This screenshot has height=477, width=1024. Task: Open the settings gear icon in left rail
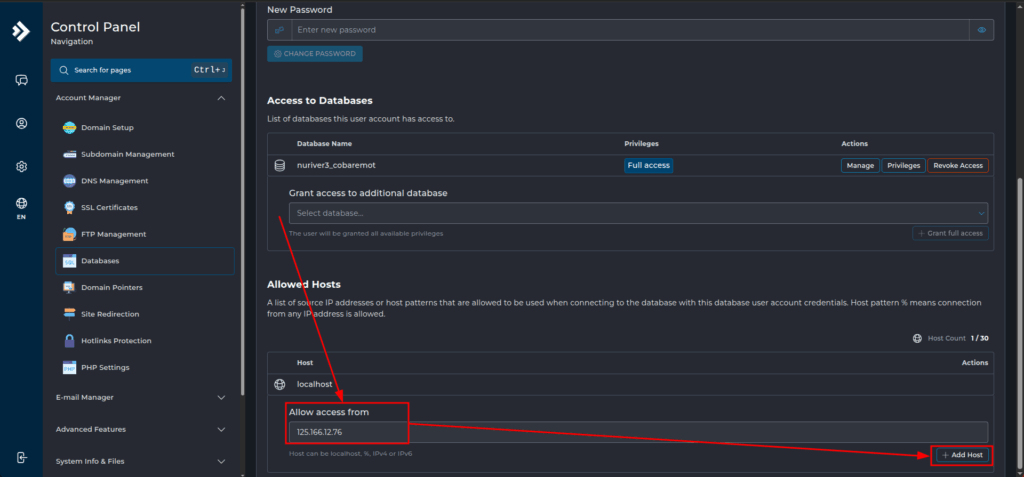[21, 167]
